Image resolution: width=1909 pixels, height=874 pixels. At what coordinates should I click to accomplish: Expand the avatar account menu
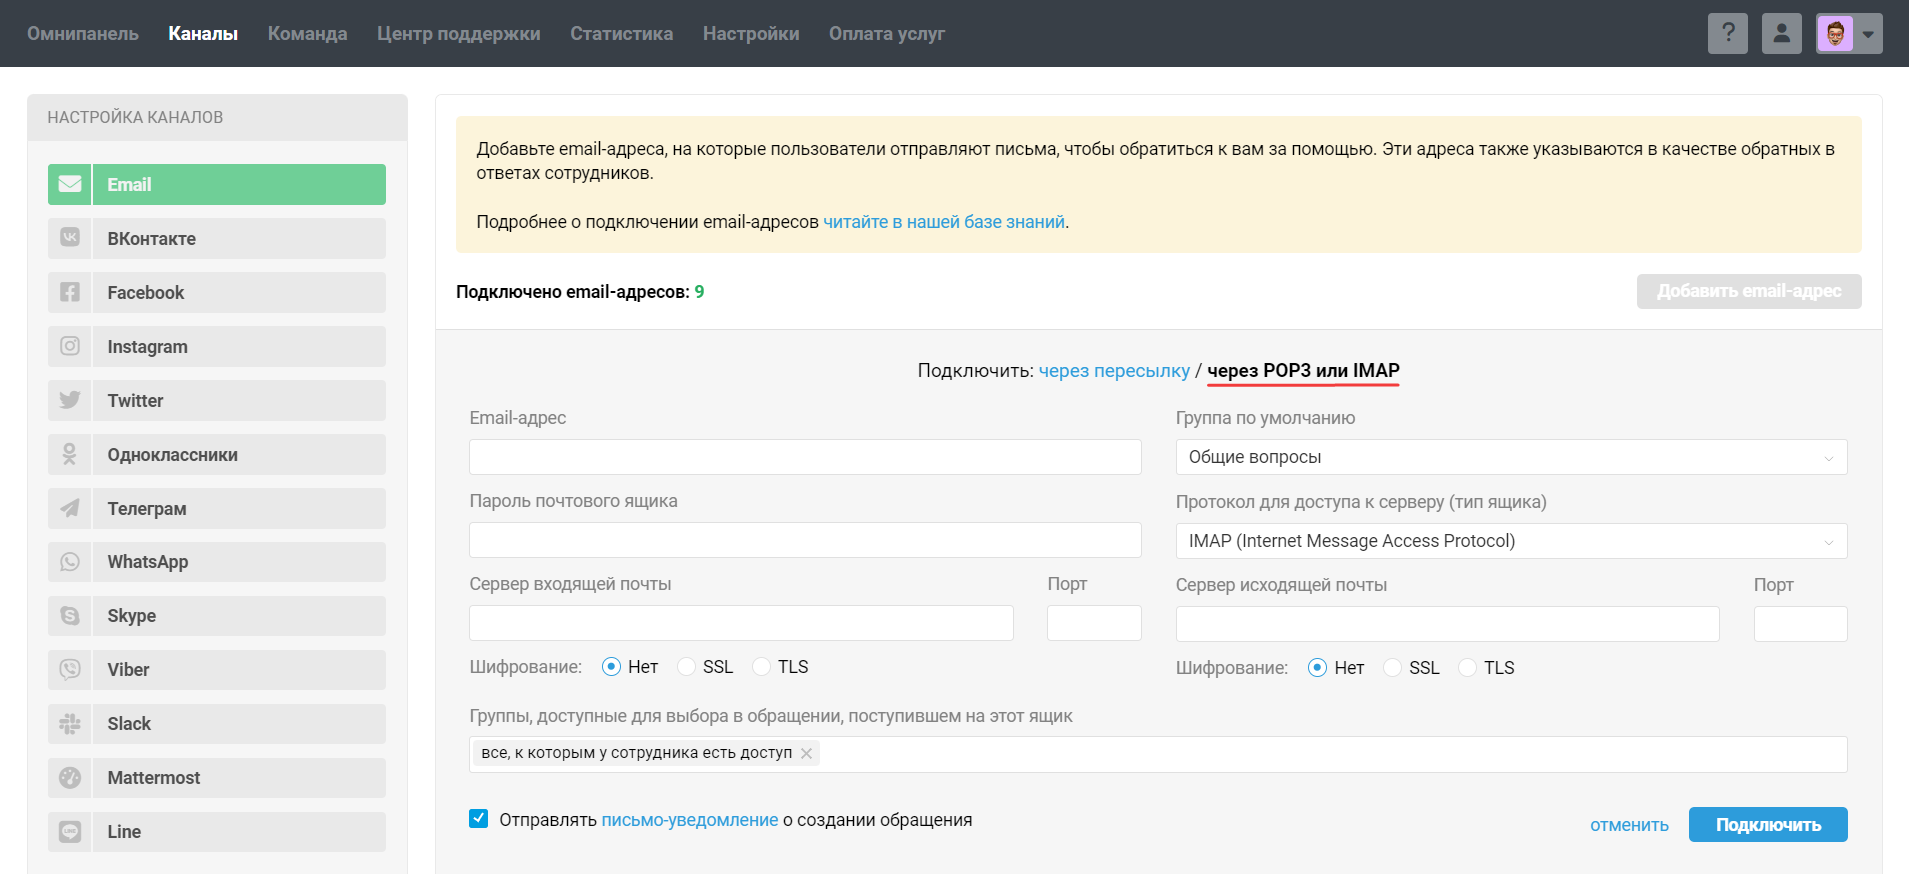pyautogui.click(x=1849, y=33)
